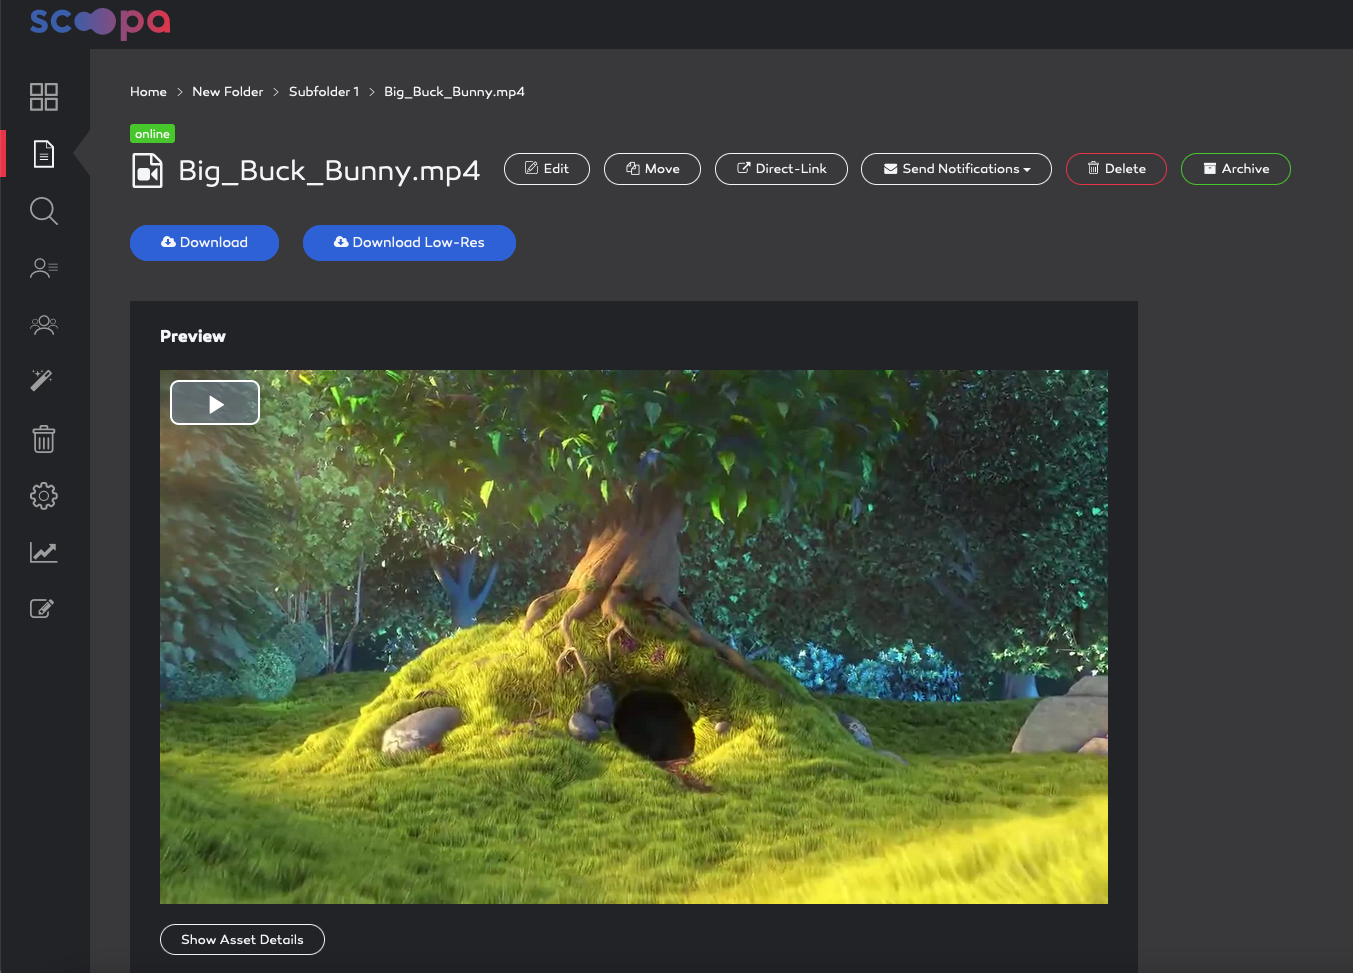
Task: Click the green online status badge
Action: [153, 134]
